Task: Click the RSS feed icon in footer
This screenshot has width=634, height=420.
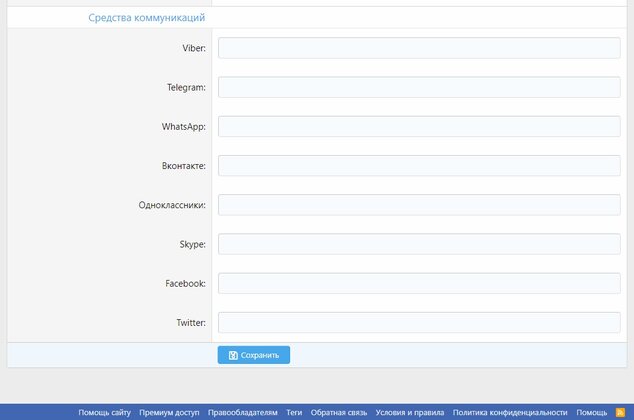Action: coord(620,412)
